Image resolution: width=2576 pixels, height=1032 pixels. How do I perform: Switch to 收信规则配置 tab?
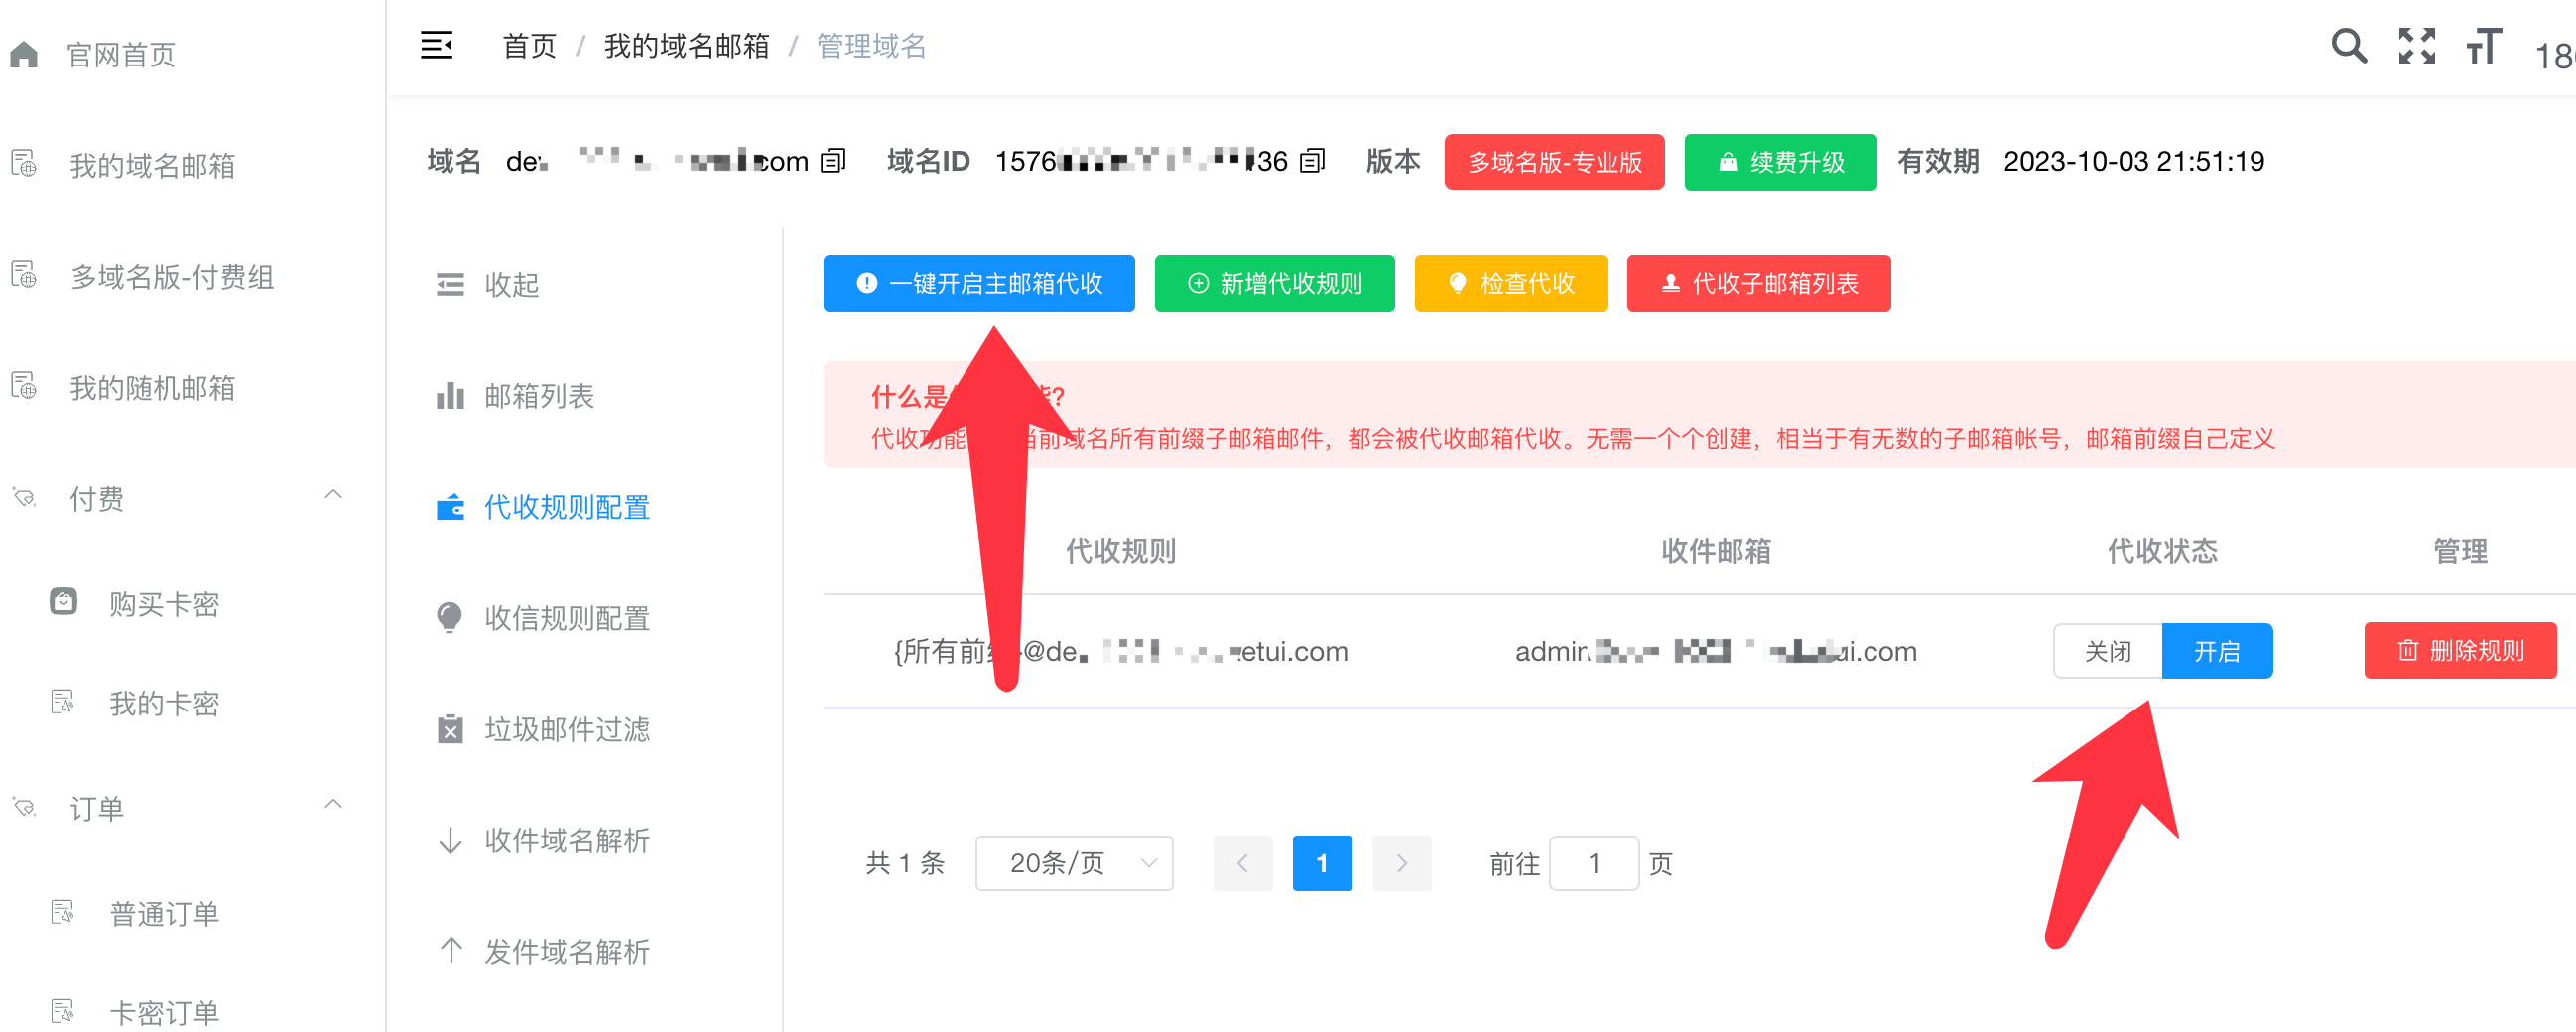coord(567,618)
